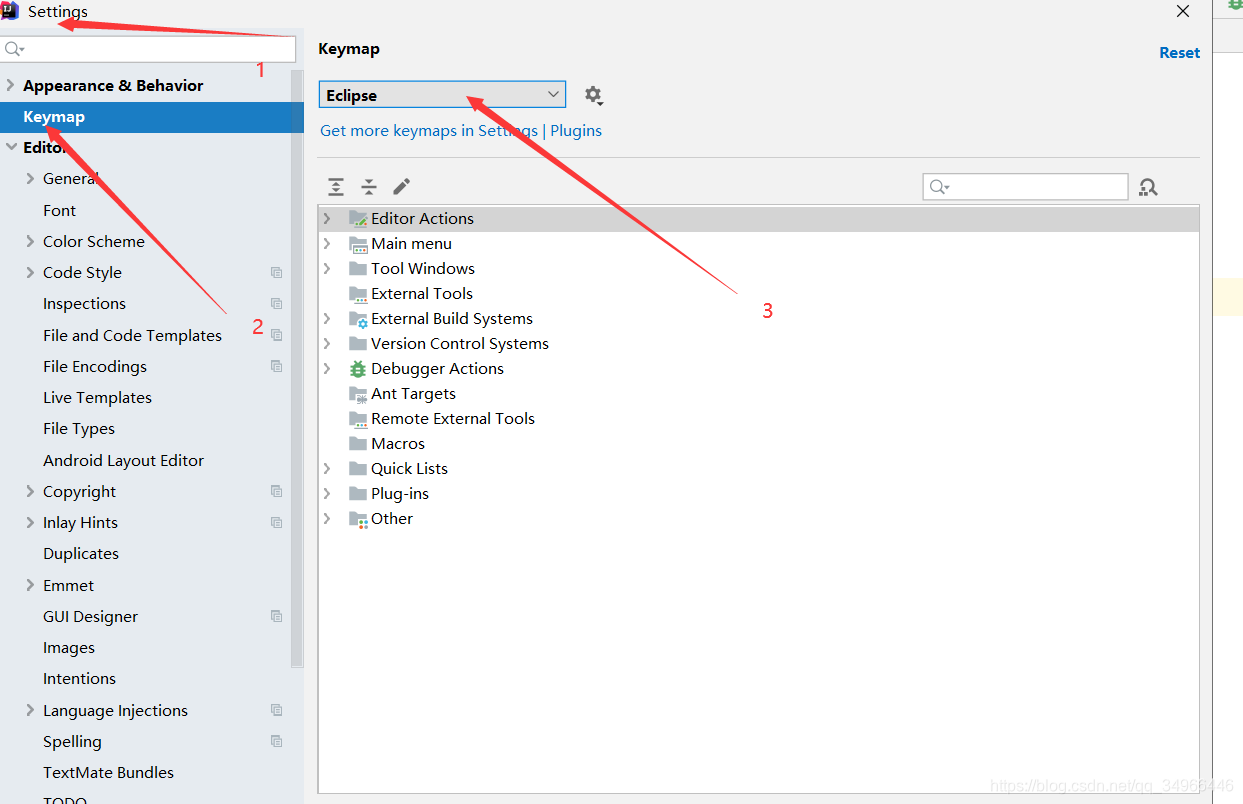Click the IntelliJ logo in Settings title bar
The height and width of the screenshot is (804, 1243).
pyautogui.click(x=10, y=12)
